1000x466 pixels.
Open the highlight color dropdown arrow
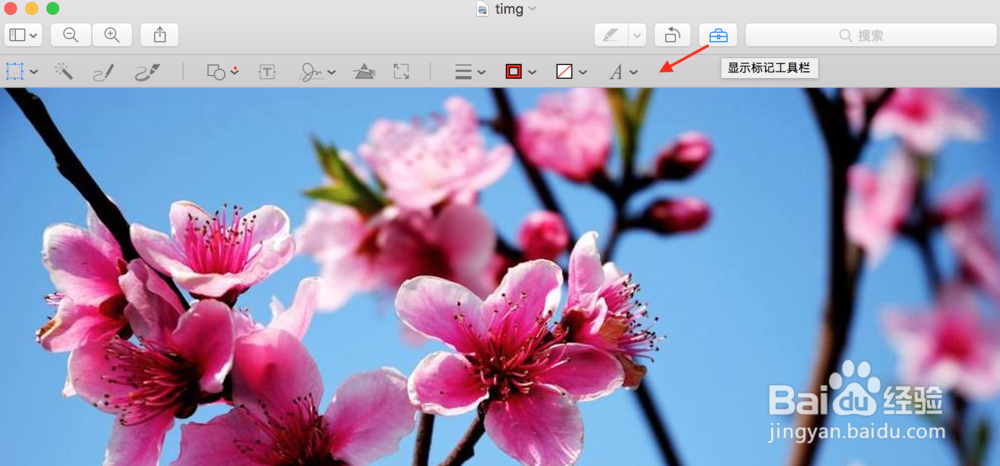click(637, 35)
